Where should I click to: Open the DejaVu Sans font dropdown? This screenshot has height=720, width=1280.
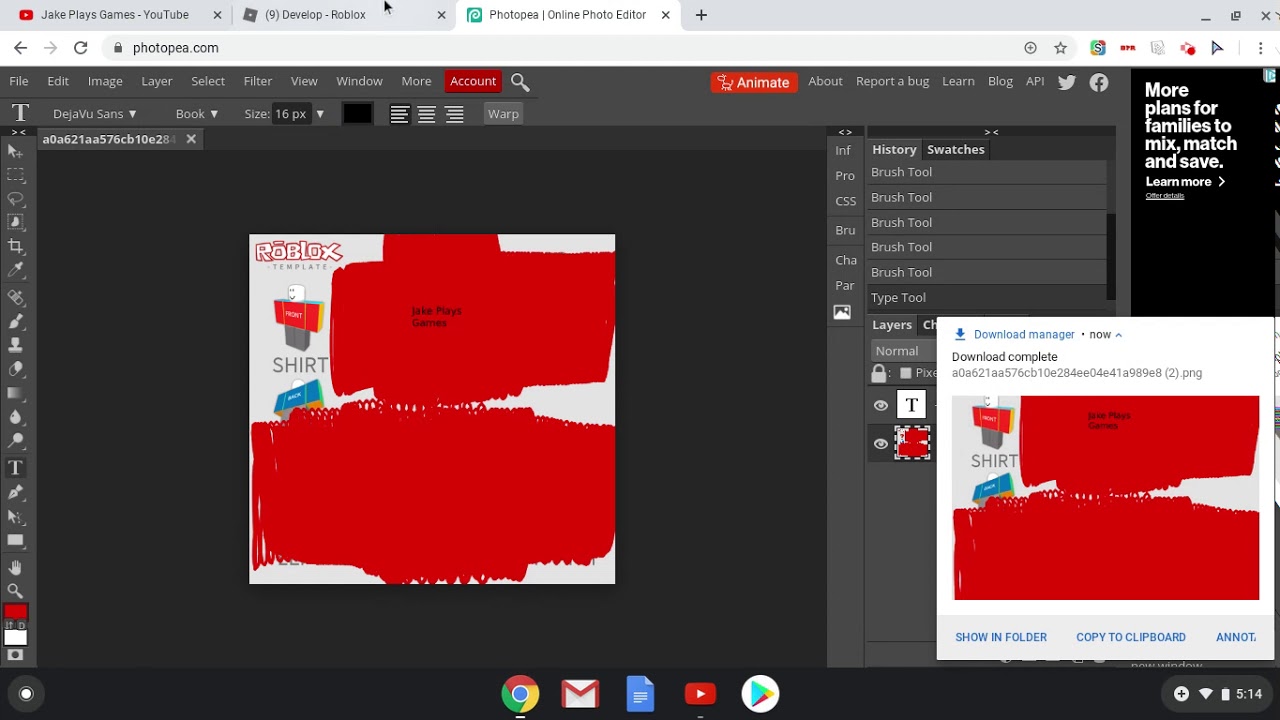point(95,114)
